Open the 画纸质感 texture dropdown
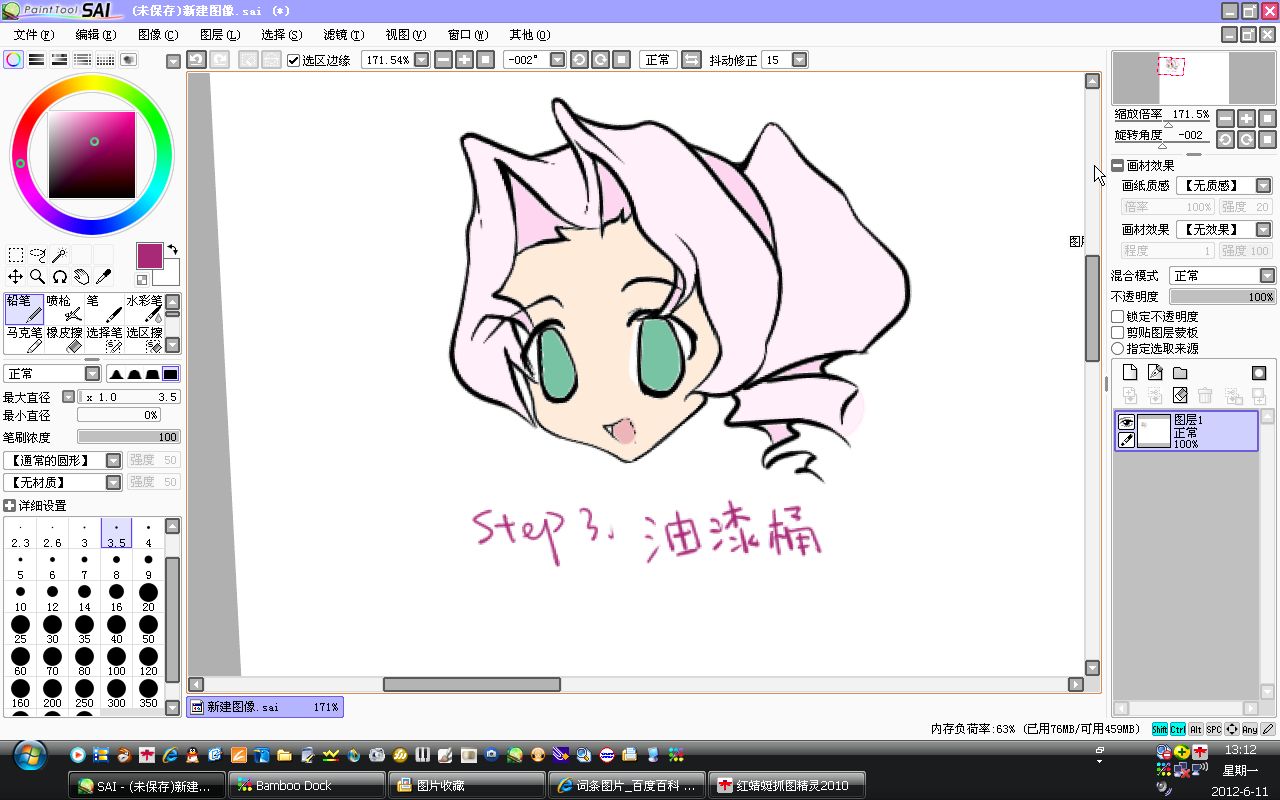This screenshot has height=800, width=1280. click(x=1224, y=186)
